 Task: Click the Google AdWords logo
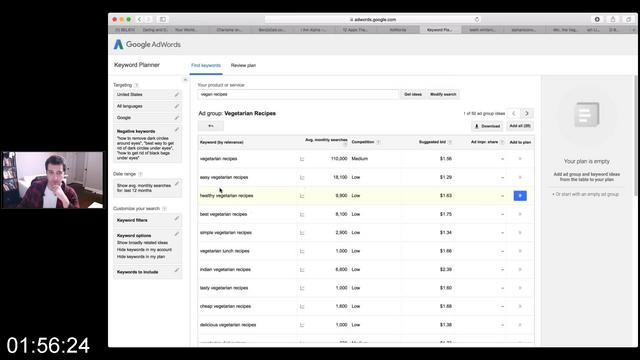tap(147, 44)
